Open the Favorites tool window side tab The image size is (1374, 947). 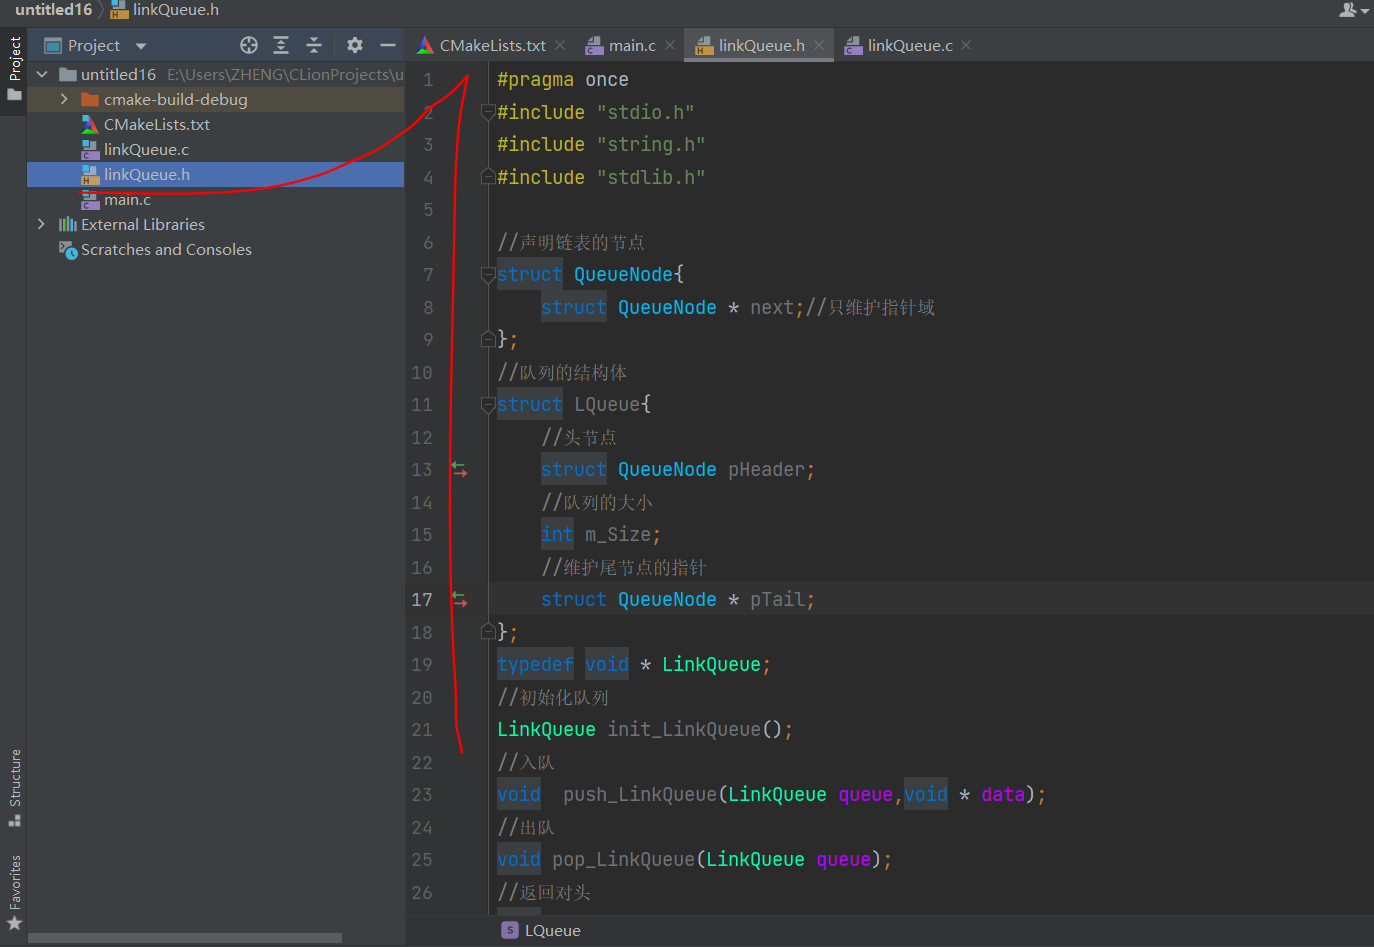click(14, 892)
